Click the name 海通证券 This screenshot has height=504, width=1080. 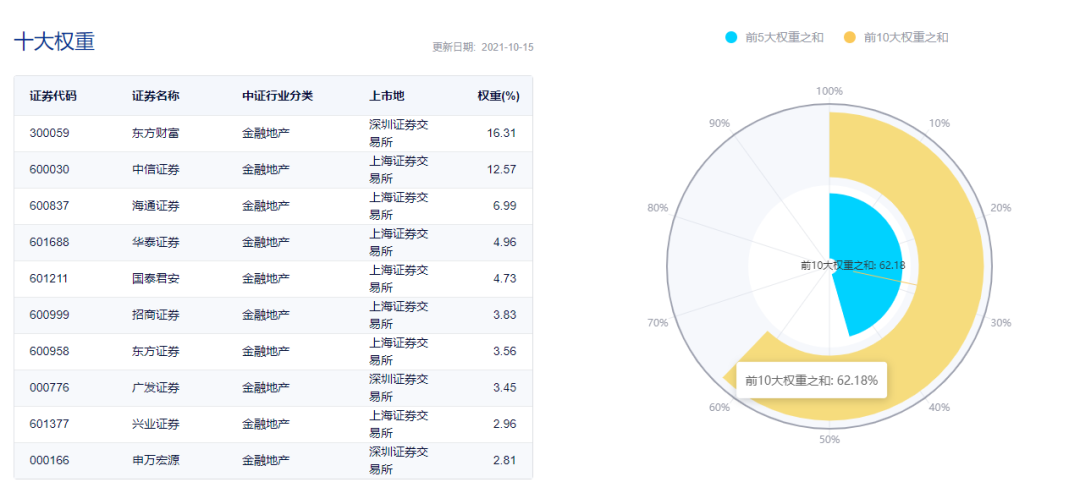pyautogui.click(x=156, y=206)
